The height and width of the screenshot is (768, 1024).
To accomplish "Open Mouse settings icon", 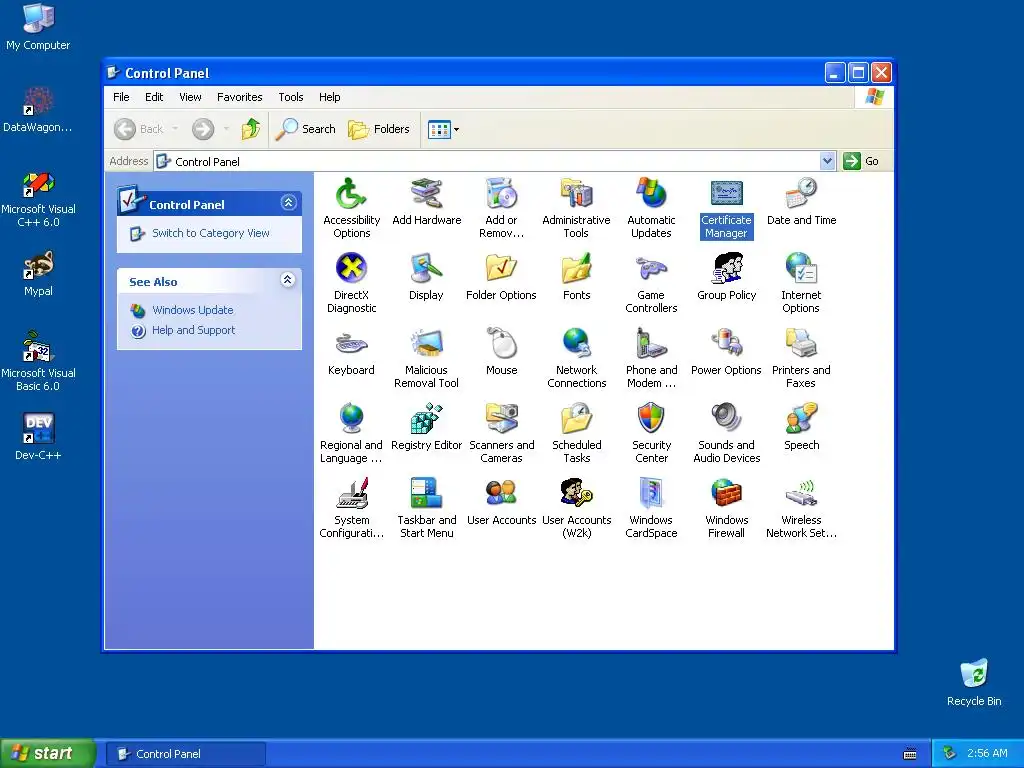I will (x=502, y=352).
